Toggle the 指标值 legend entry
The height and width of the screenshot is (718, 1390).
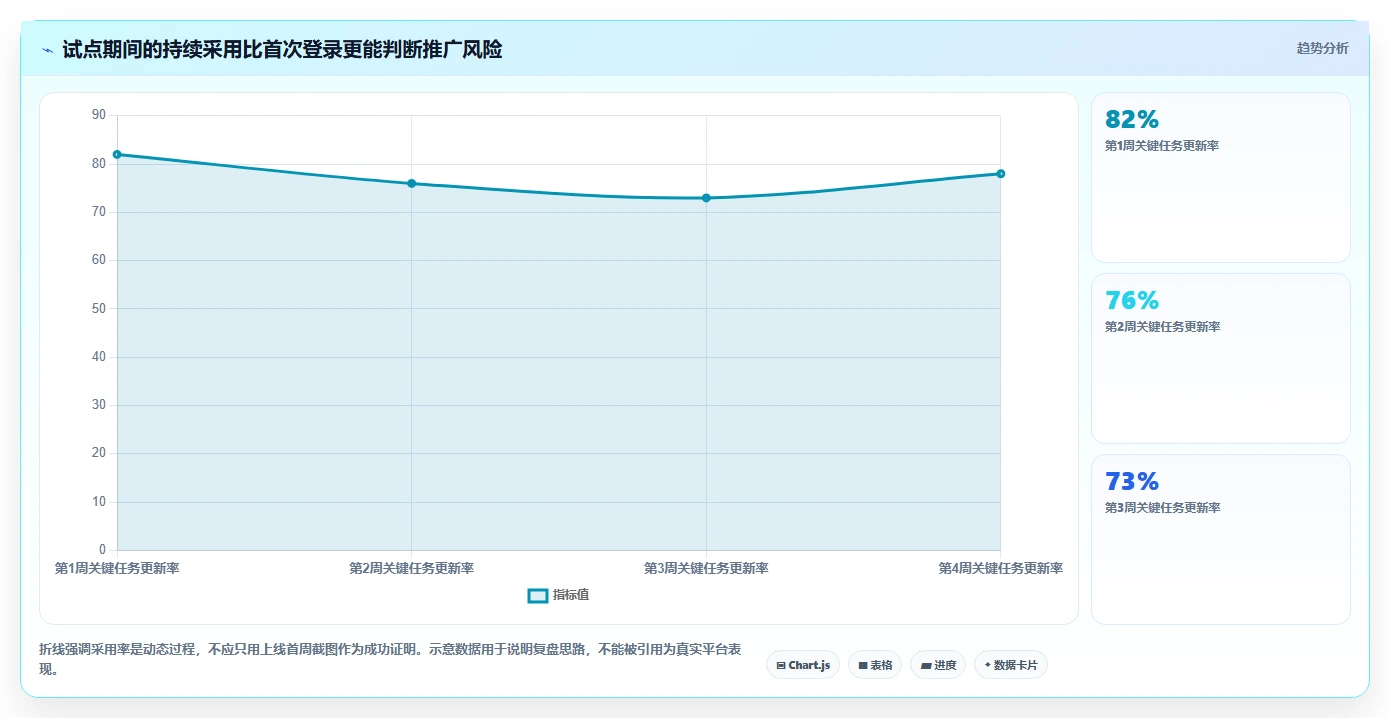(558, 595)
